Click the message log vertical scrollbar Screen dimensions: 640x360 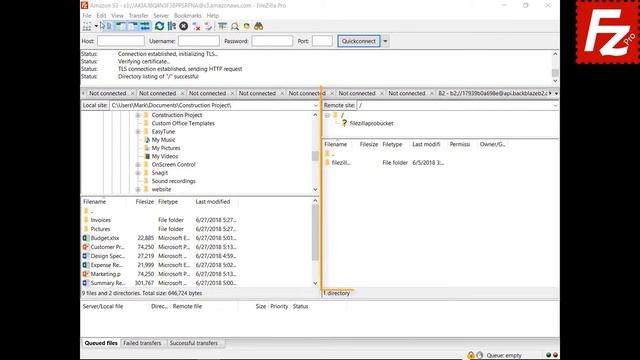(555, 67)
